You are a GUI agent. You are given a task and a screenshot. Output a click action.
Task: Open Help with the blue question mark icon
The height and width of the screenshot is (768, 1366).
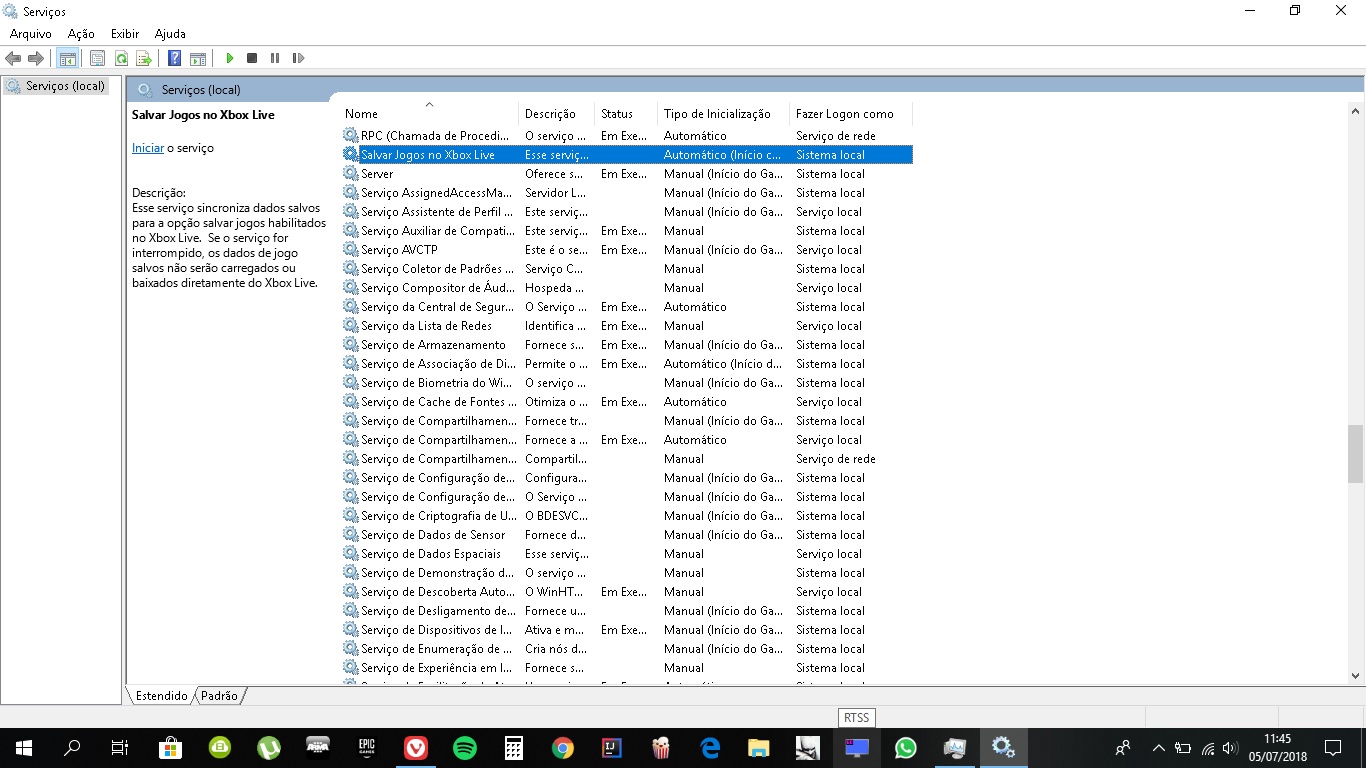click(x=174, y=59)
